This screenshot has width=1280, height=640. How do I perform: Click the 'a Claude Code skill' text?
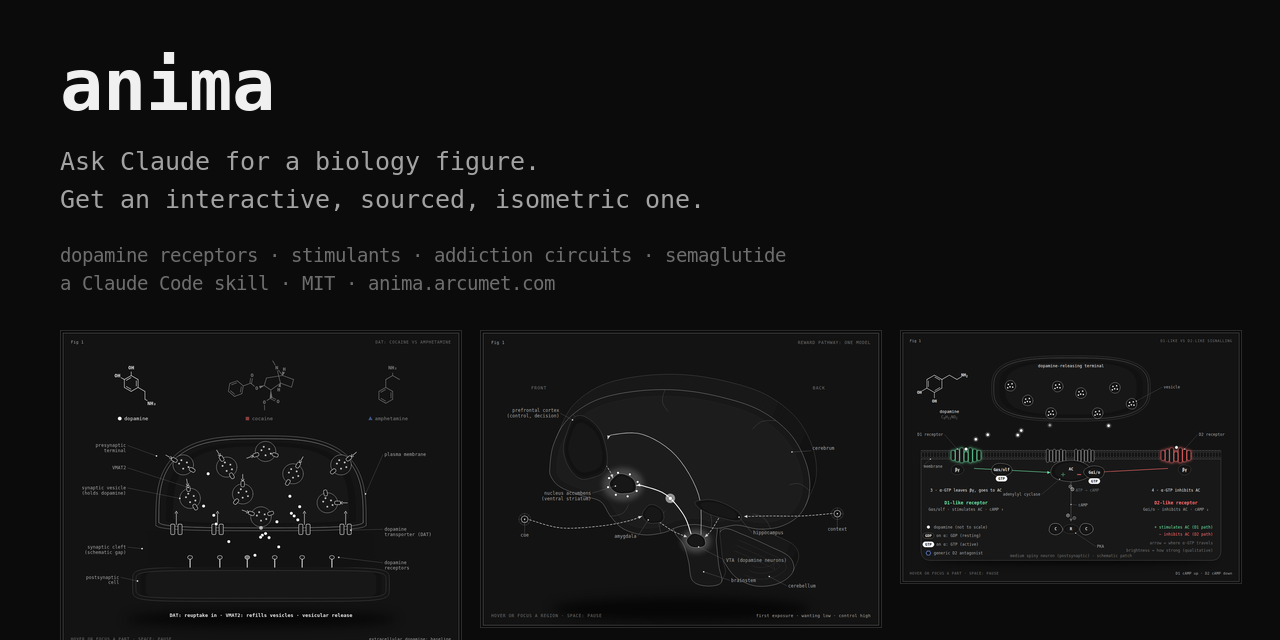164,284
